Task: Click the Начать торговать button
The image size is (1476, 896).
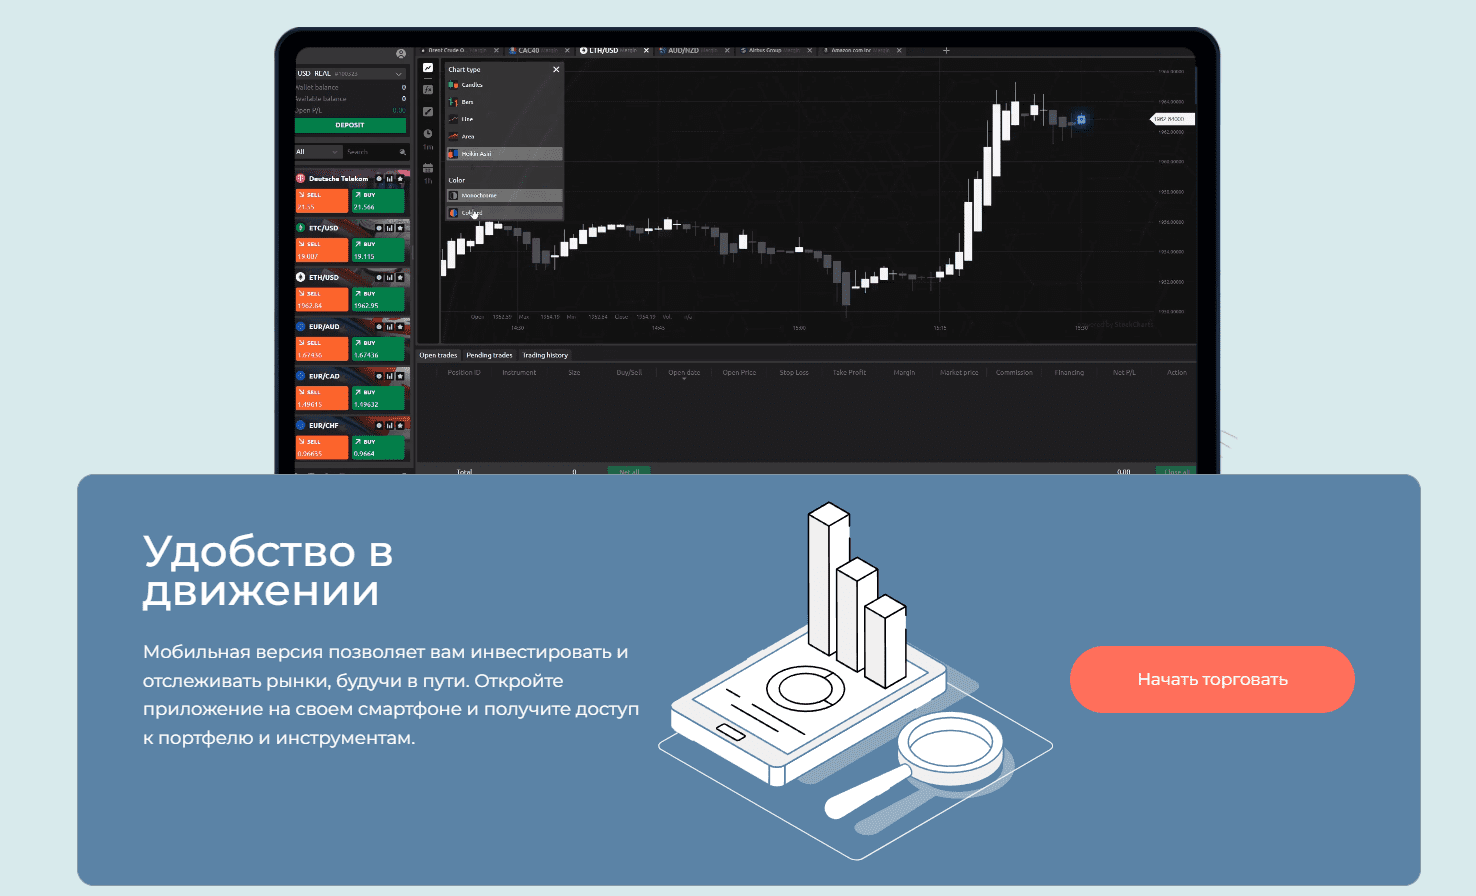Action: coord(1212,679)
